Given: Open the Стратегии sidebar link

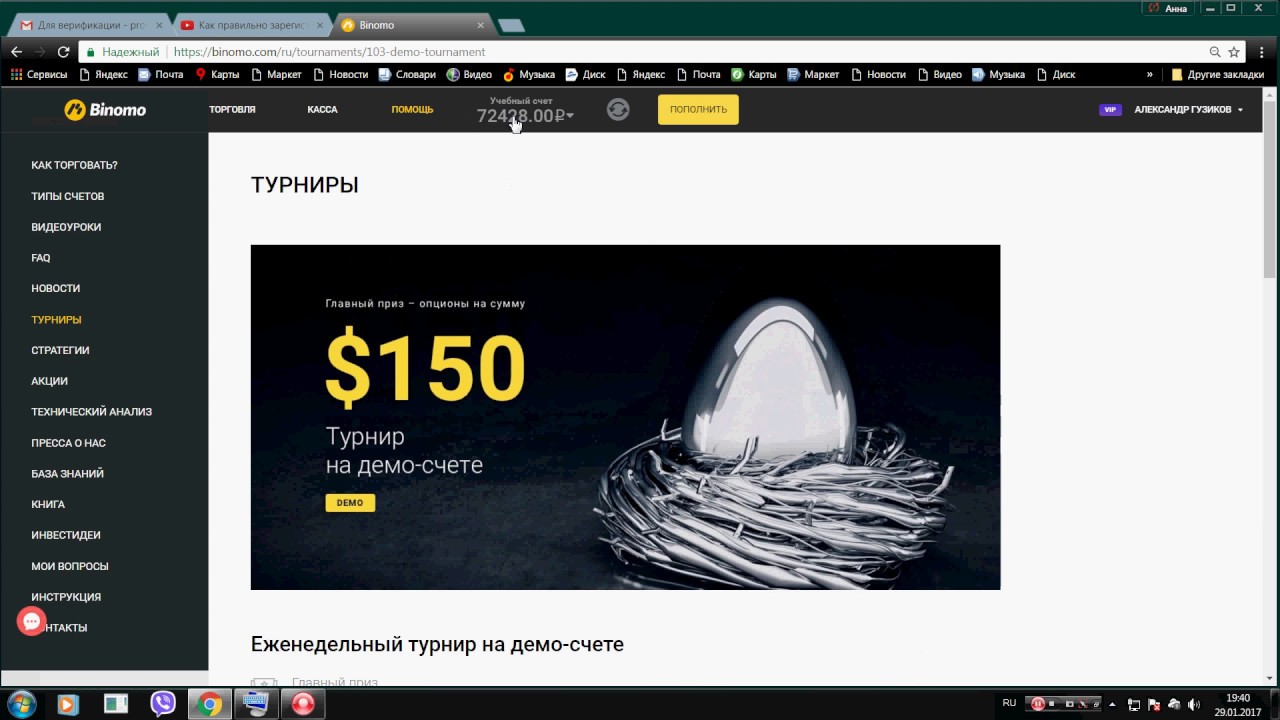Looking at the screenshot, I should (x=60, y=350).
